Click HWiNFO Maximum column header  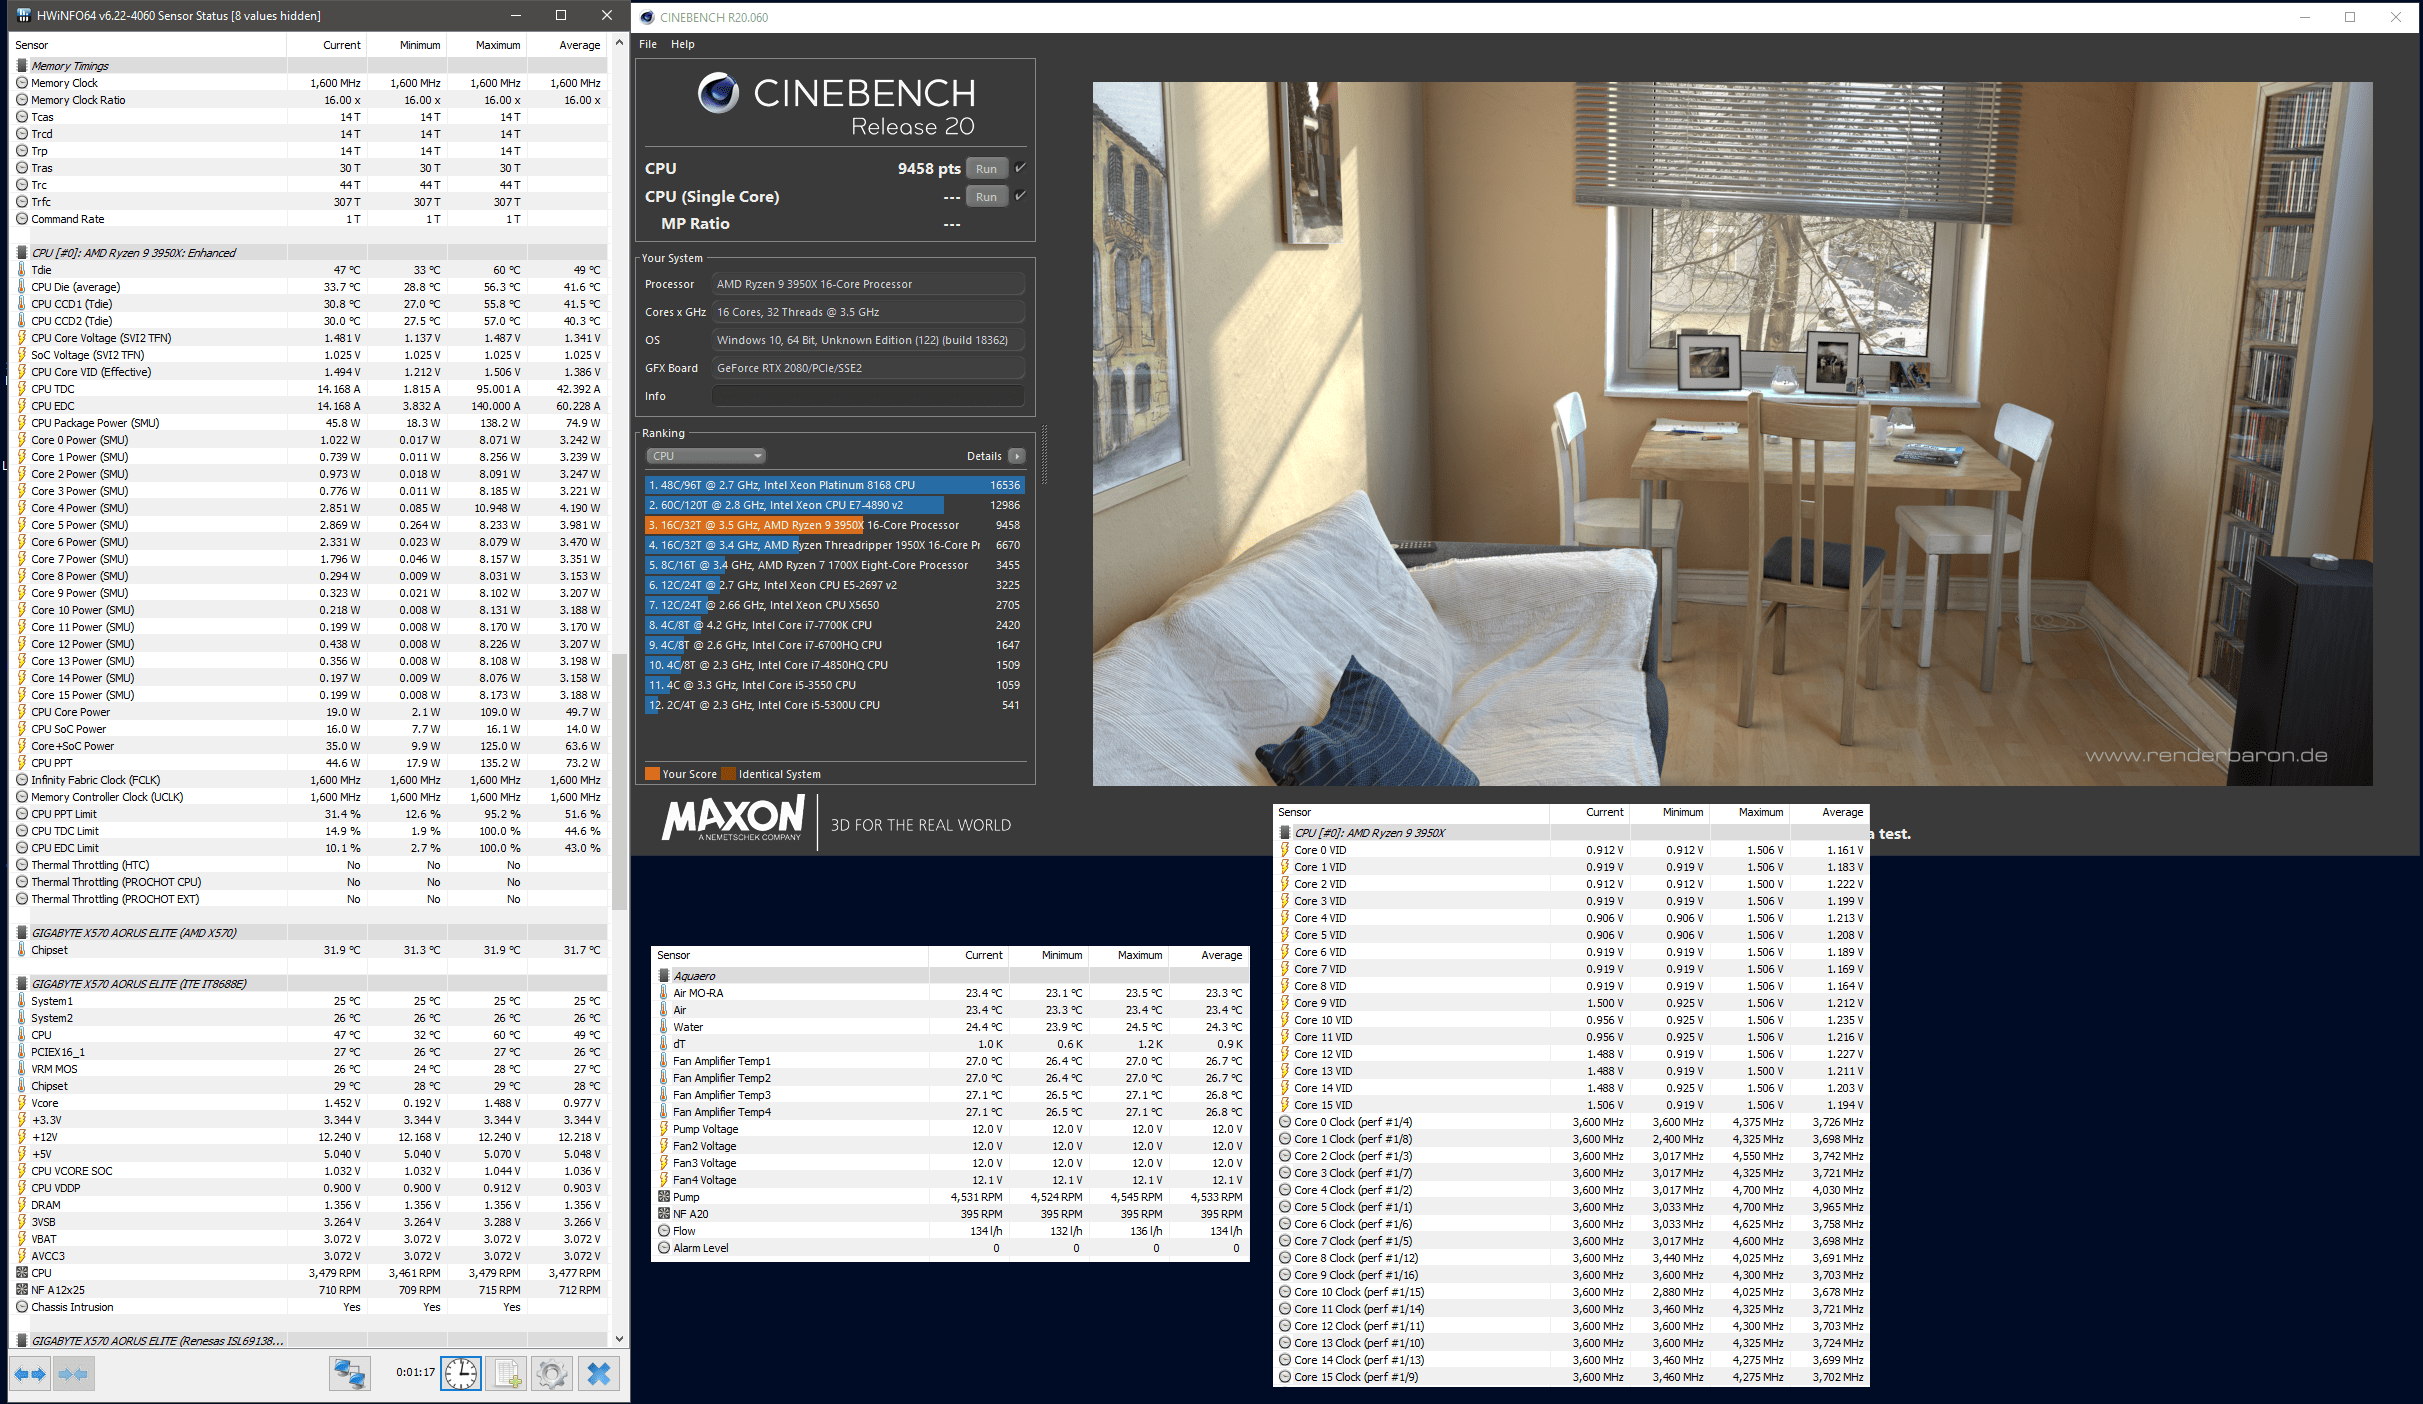click(487, 45)
